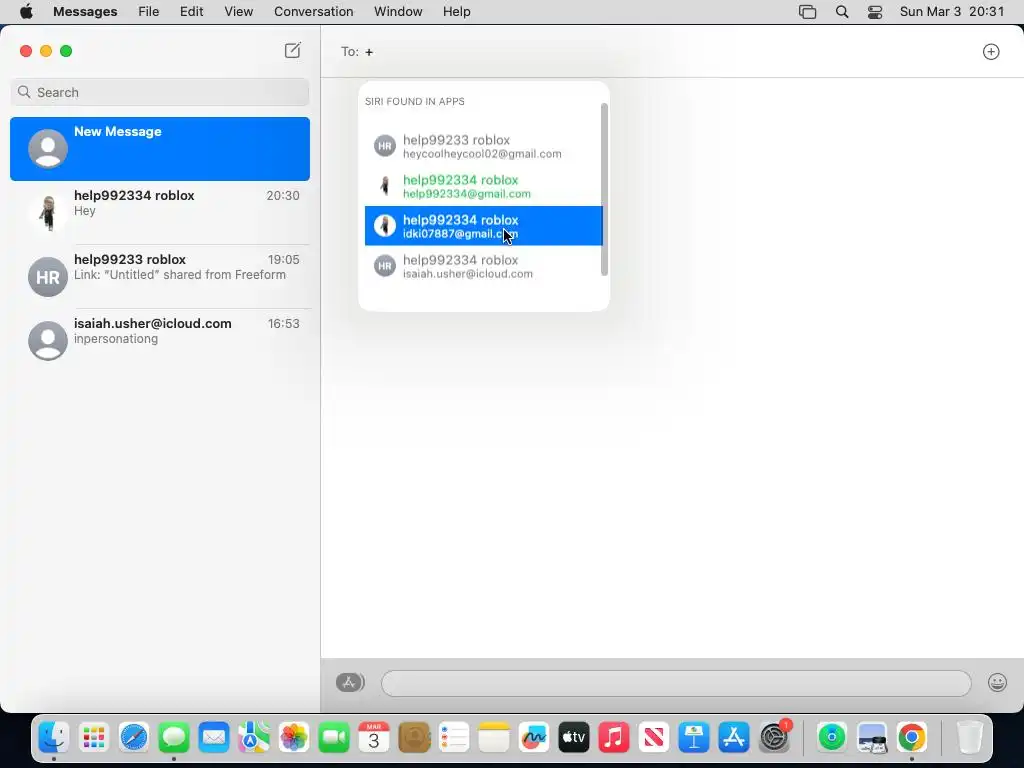Open the File menu
The image size is (1024, 768).
coord(148,12)
